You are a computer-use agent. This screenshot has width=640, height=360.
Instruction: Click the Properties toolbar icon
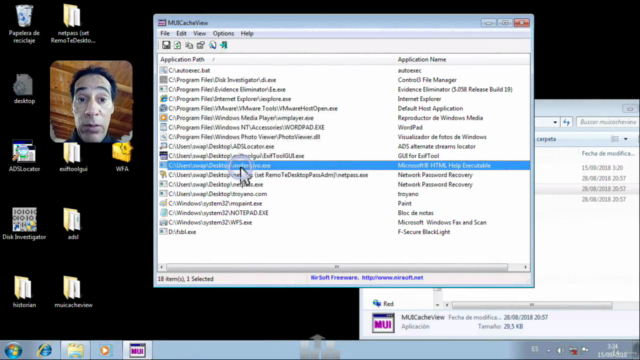click(x=200, y=45)
